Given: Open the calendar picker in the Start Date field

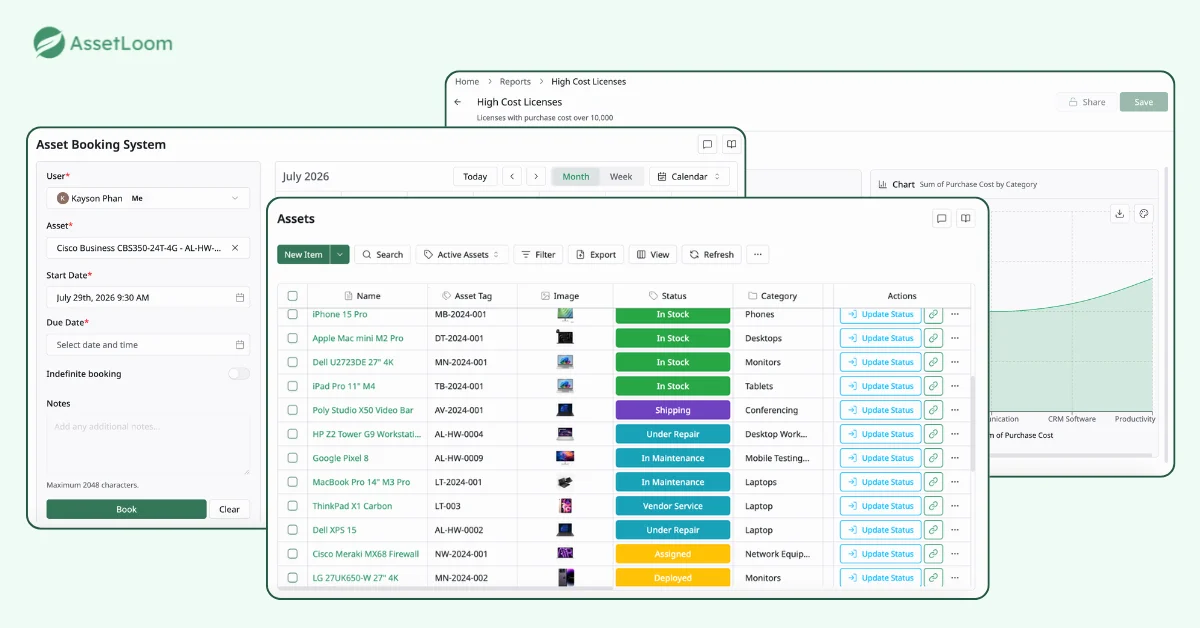Looking at the screenshot, I should coord(240,298).
